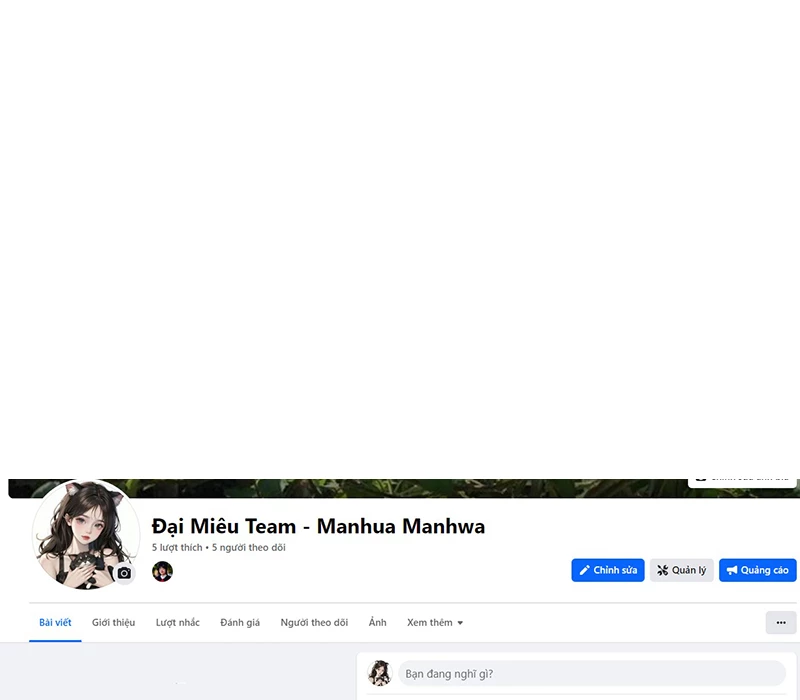Image resolution: width=800 pixels, height=700 pixels.
Task: Open the Quản lý page tools
Action: (681, 570)
